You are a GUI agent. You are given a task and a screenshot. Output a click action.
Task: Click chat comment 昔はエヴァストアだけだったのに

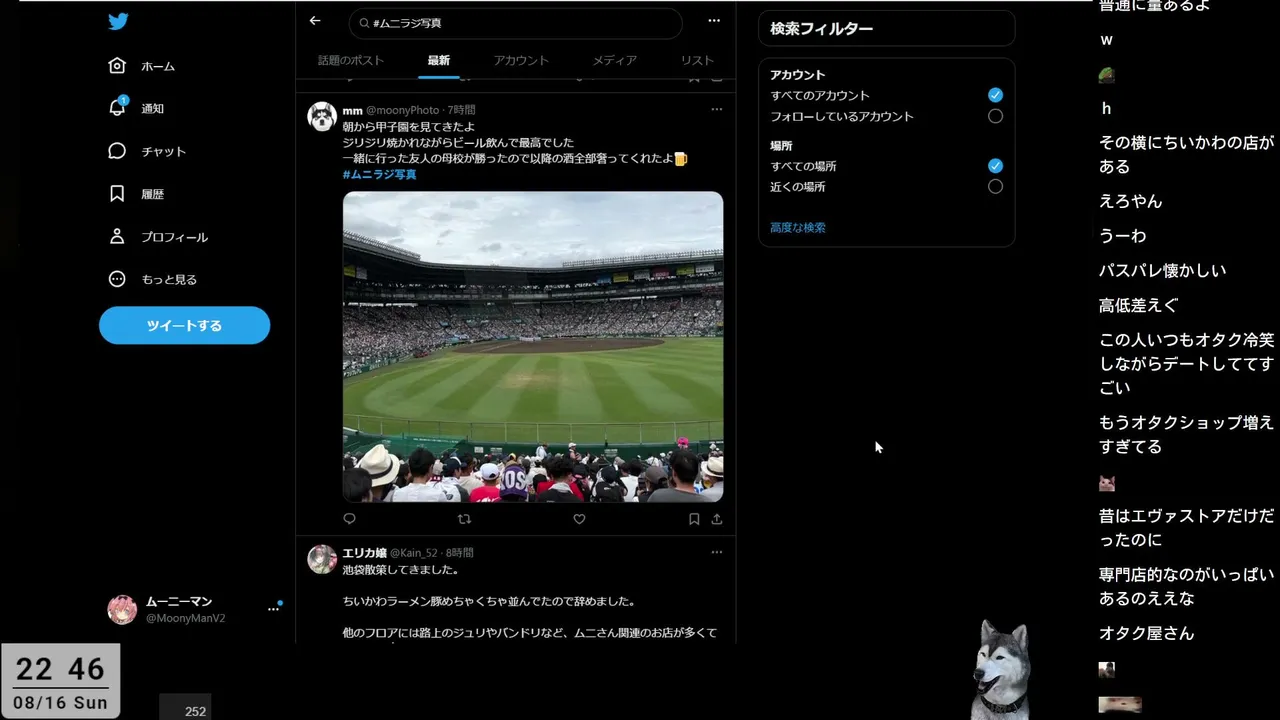pyautogui.click(x=1186, y=528)
